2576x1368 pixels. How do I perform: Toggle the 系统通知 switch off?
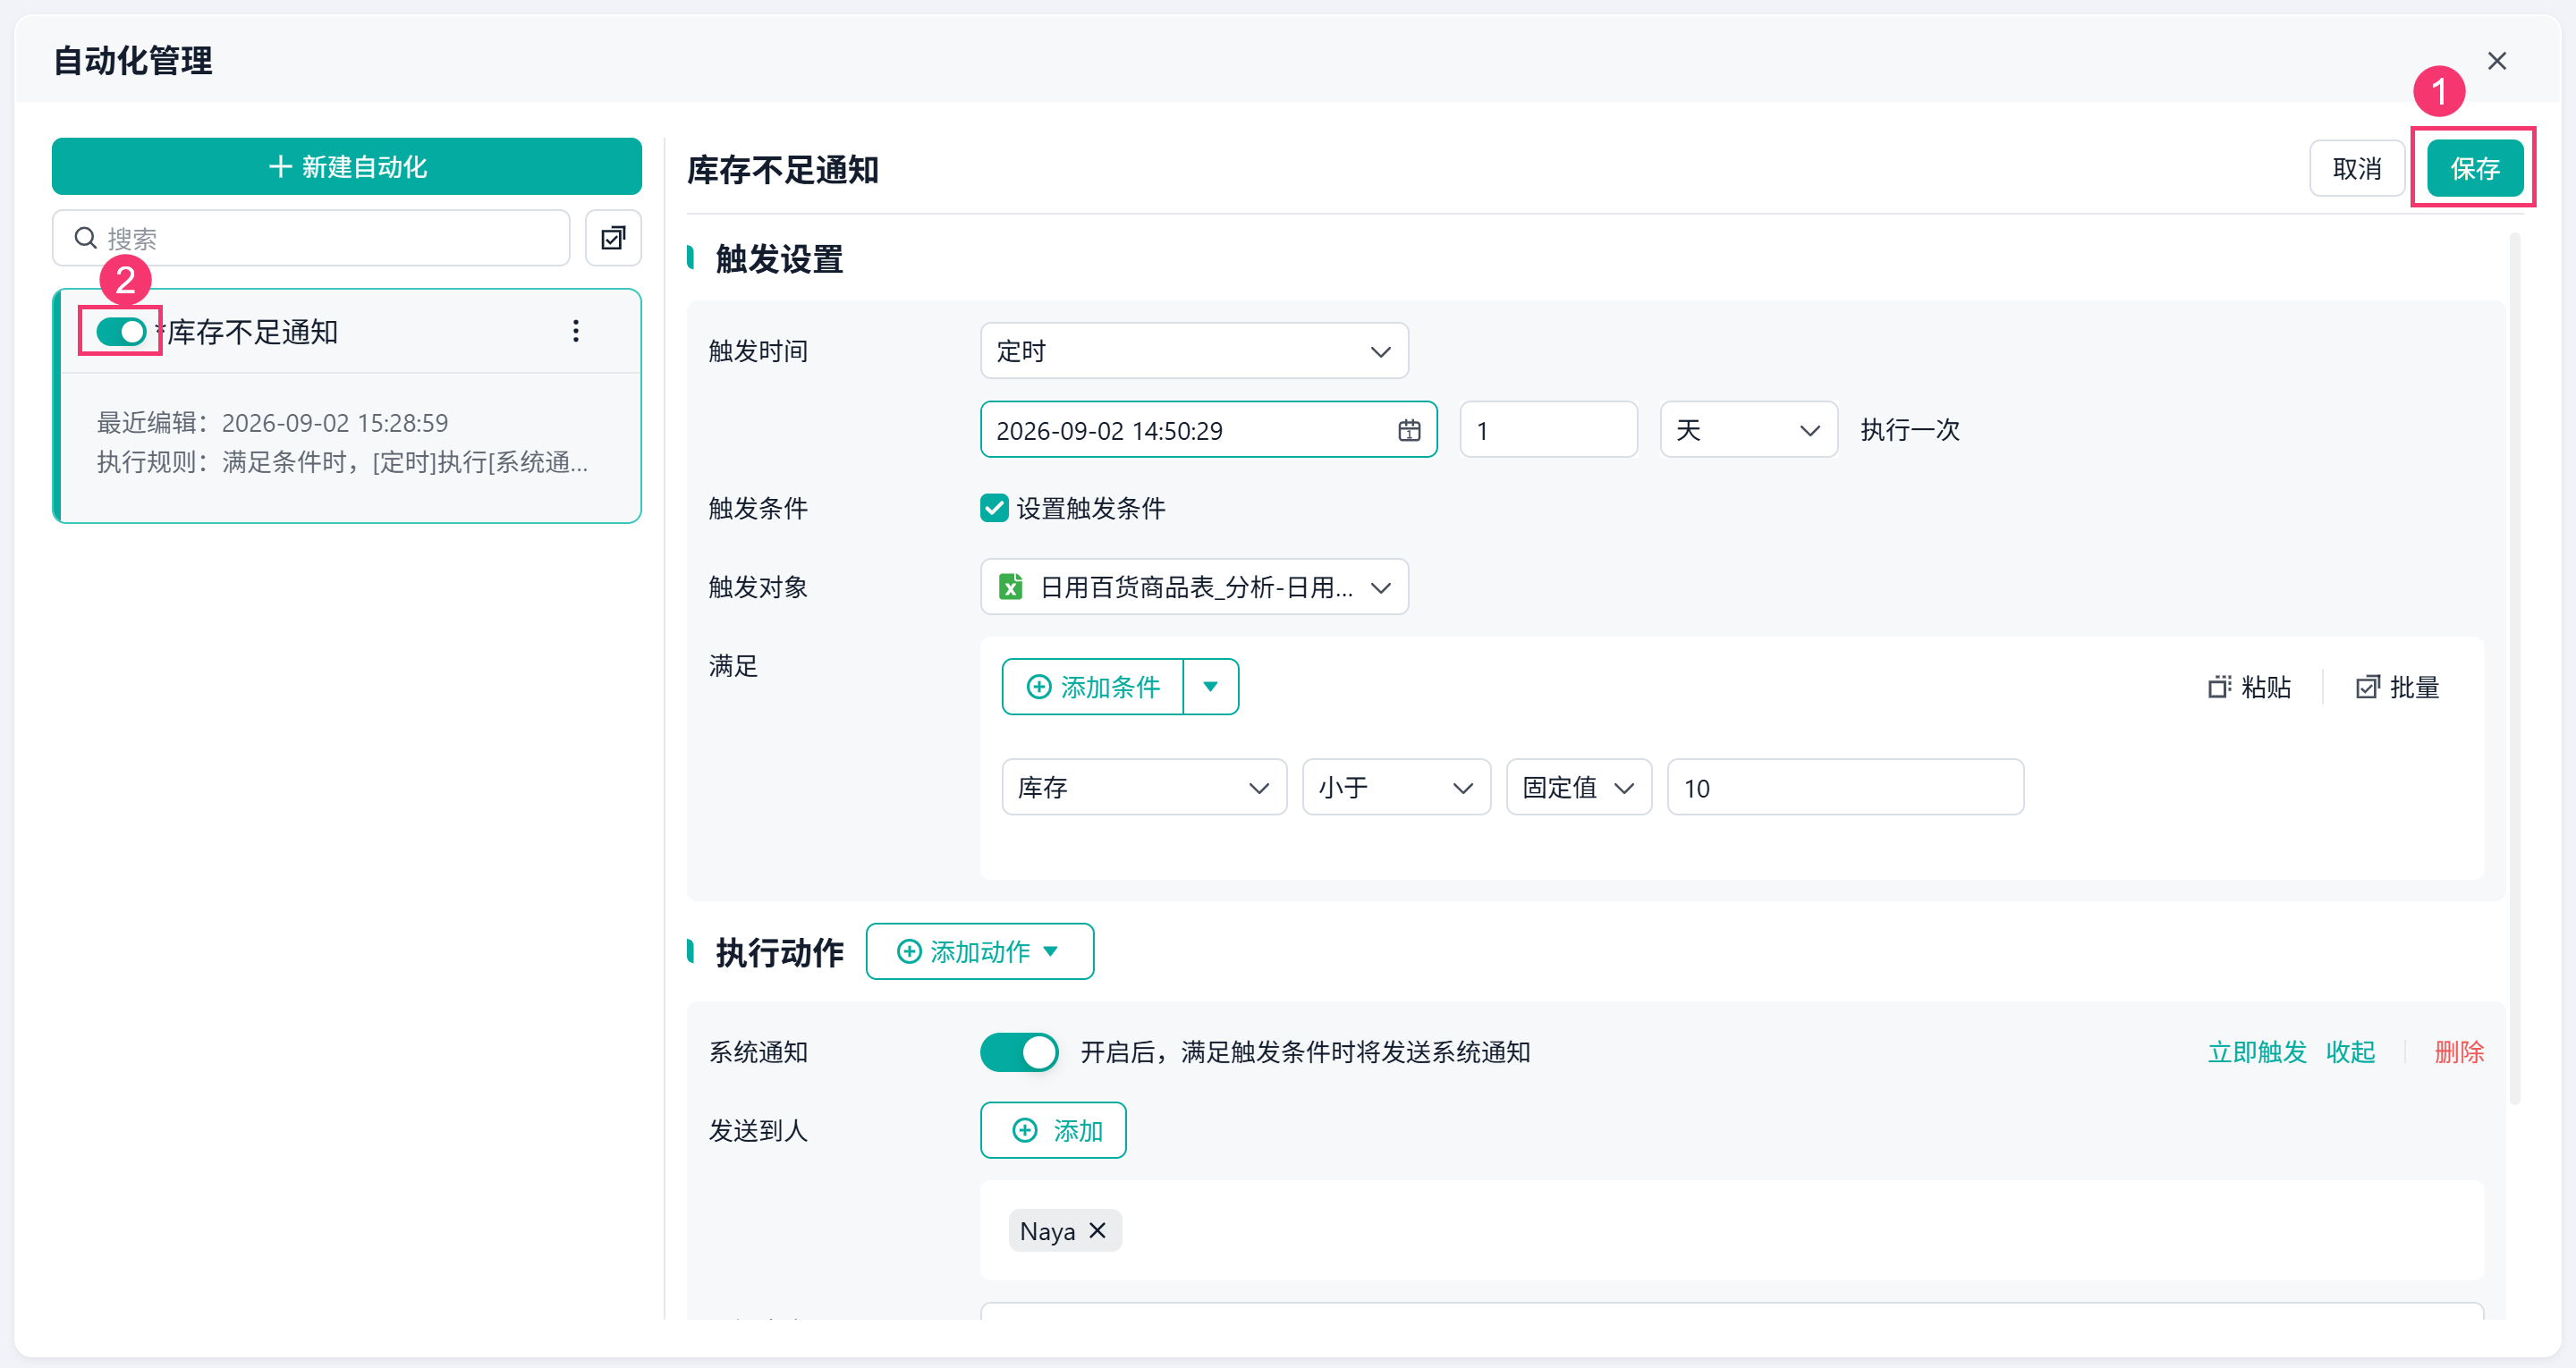(1019, 1052)
